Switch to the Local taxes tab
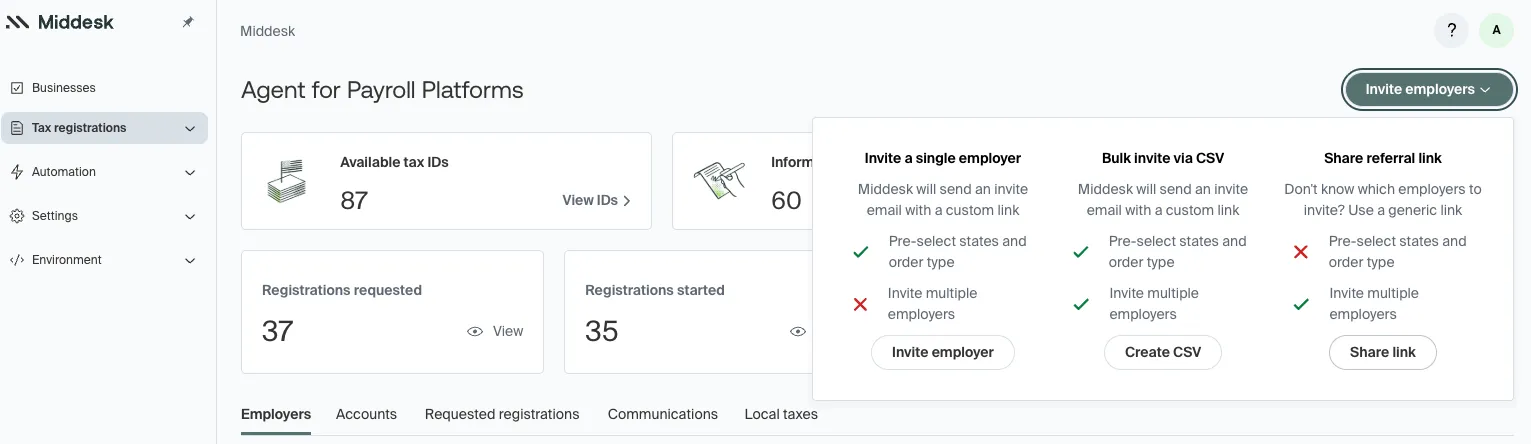Image resolution: width=1531 pixels, height=444 pixels. pyautogui.click(x=781, y=414)
